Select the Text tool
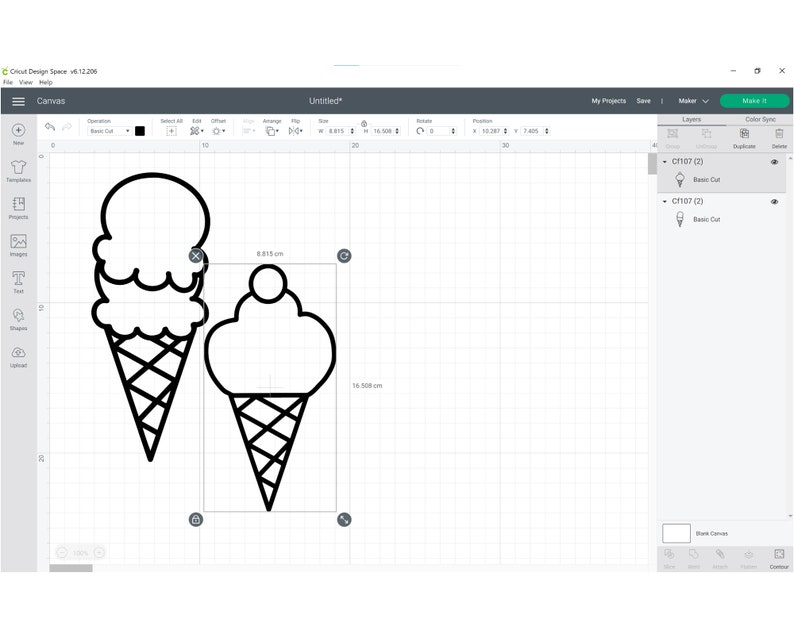Screen dimensions: 794x638 coord(18,278)
